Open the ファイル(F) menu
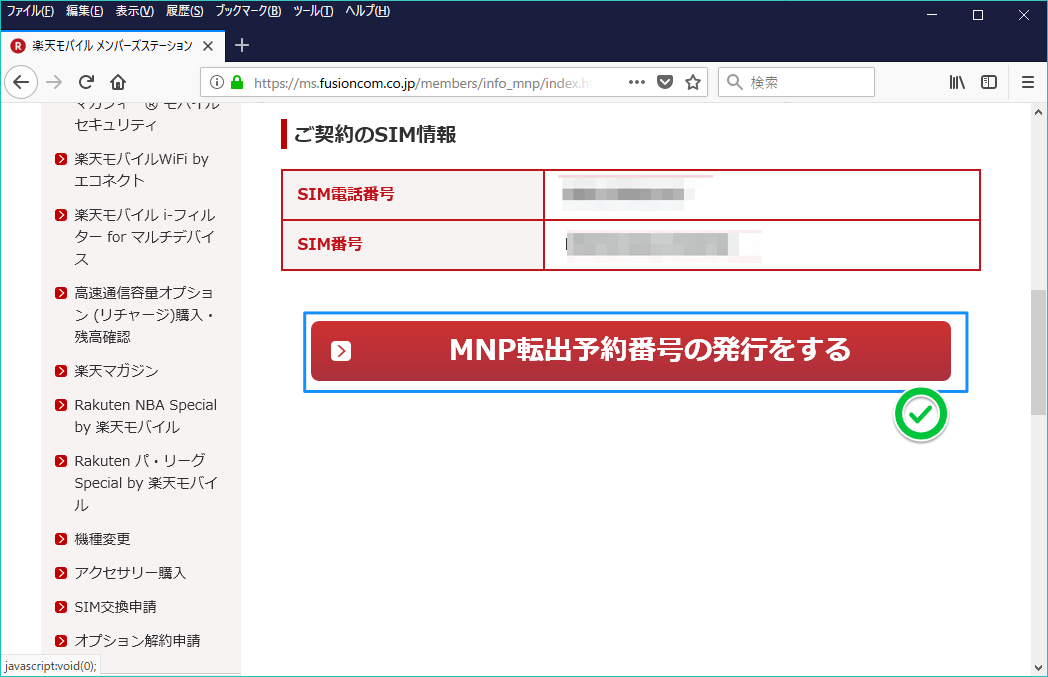The height and width of the screenshot is (677, 1048). [30, 11]
